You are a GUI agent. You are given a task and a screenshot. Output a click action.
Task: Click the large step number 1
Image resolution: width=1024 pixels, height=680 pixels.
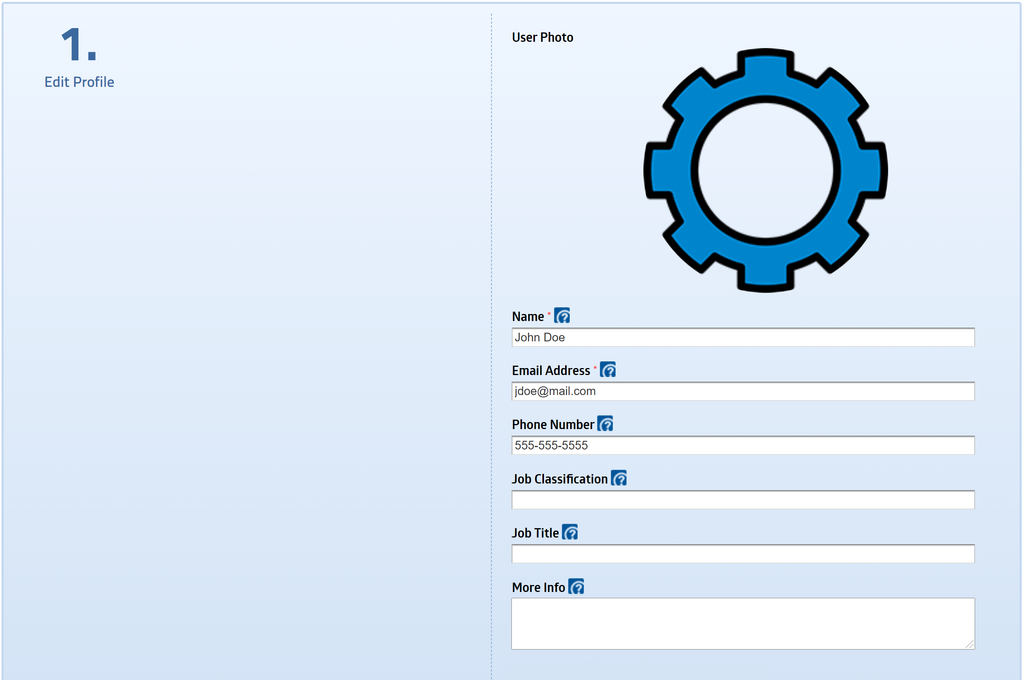(78, 46)
